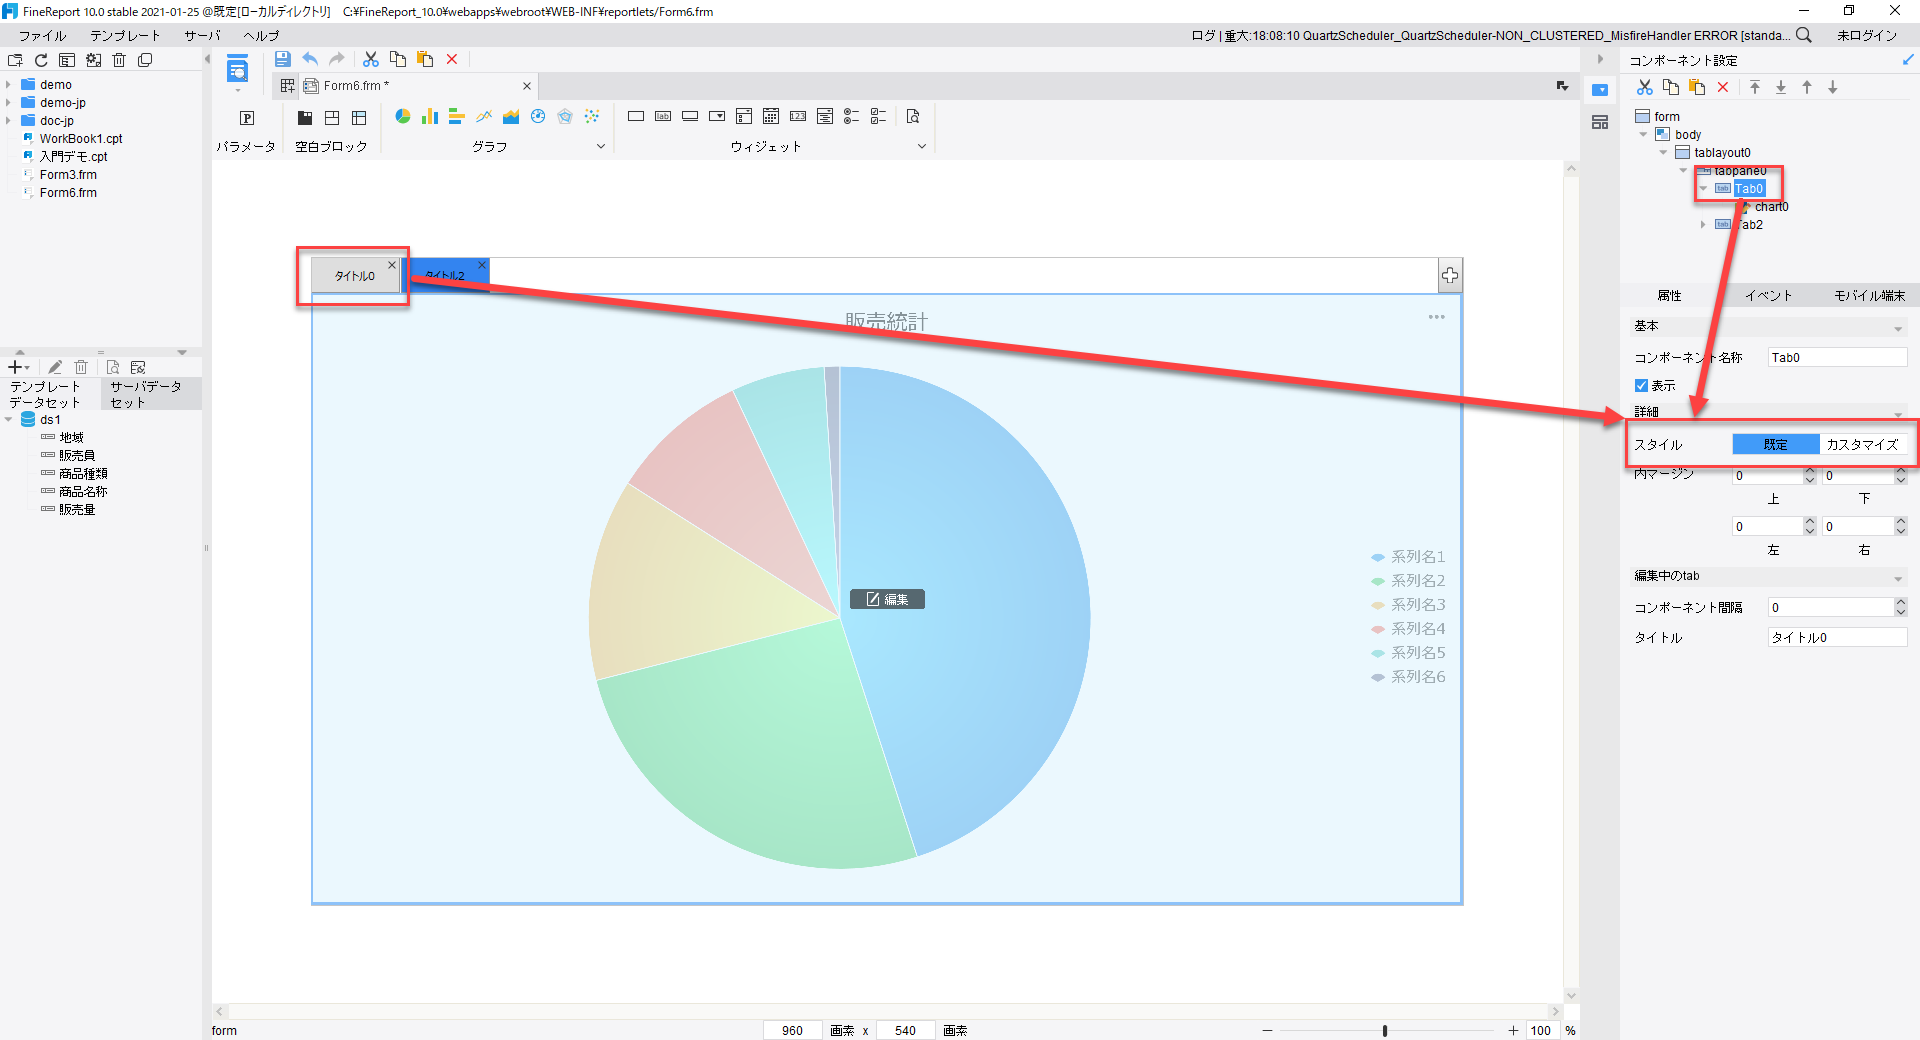Click the コンポーネント名称 input field
This screenshot has height=1040, width=1920.
pyautogui.click(x=1837, y=358)
